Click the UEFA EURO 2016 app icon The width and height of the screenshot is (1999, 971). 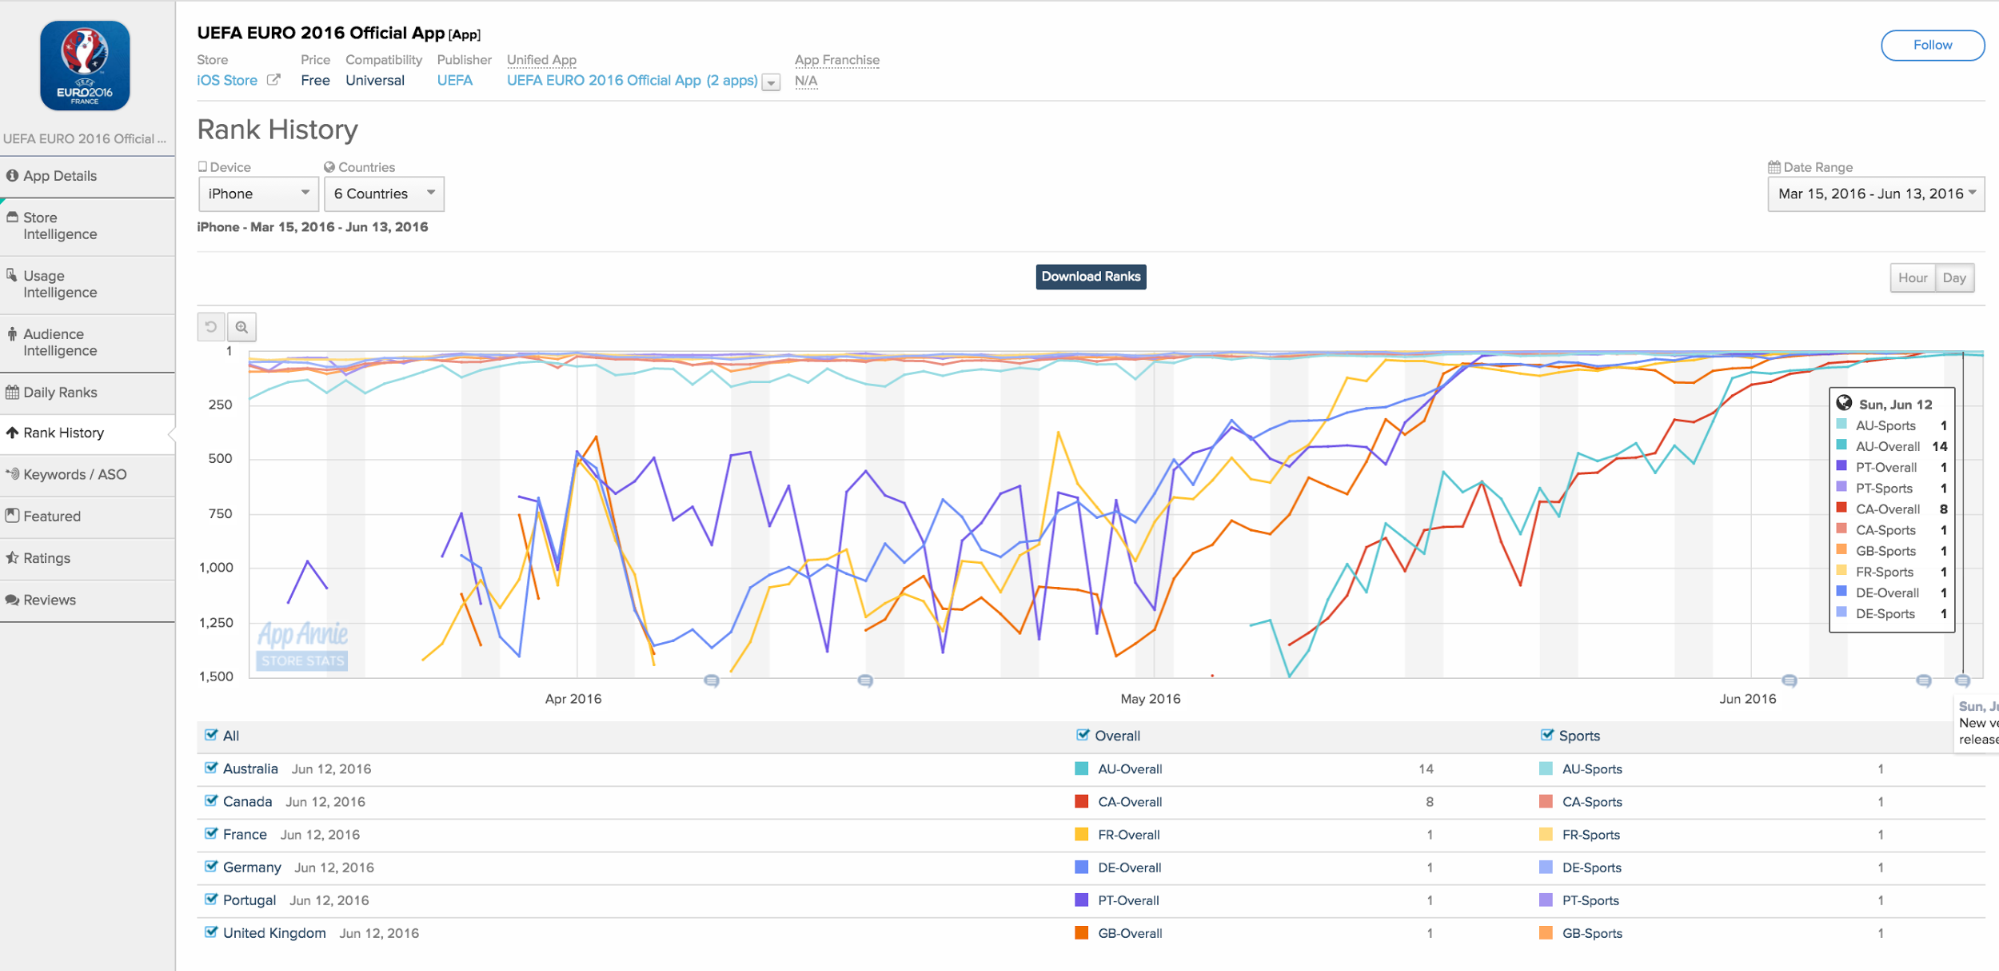click(x=85, y=66)
